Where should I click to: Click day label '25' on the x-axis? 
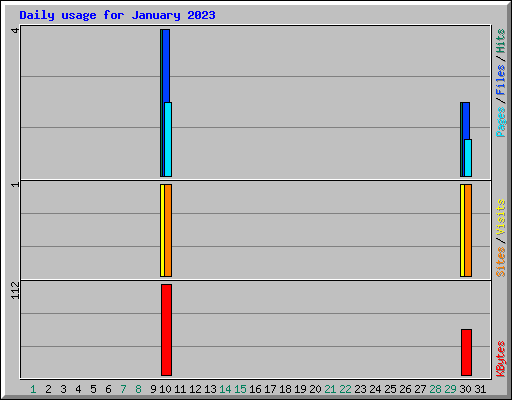390,389
